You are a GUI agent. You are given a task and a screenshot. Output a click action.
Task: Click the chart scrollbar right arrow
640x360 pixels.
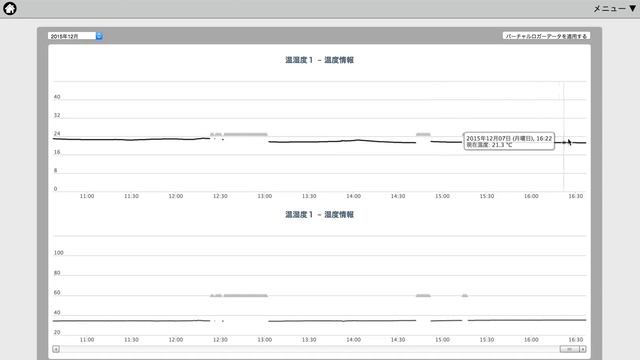[x=582, y=349]
